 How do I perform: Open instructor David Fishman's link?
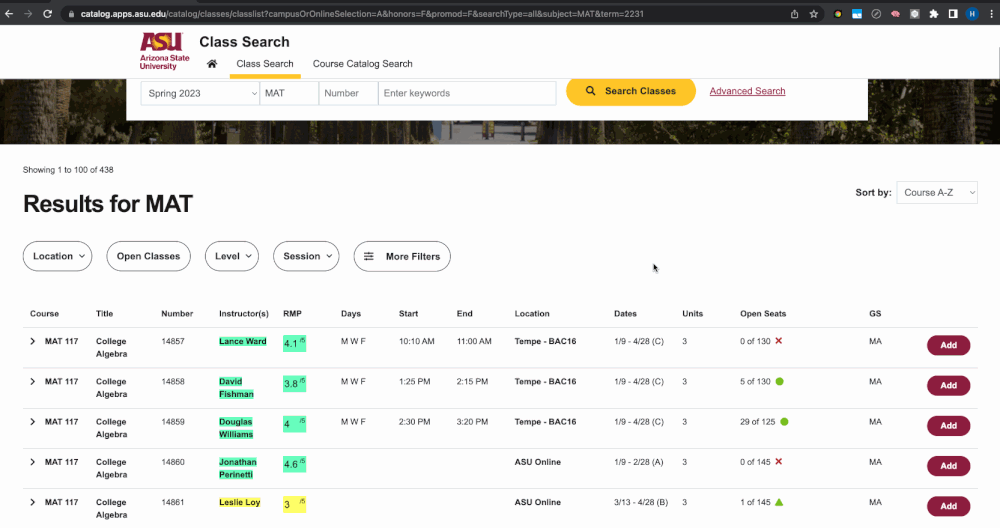(x=236, y=388)
